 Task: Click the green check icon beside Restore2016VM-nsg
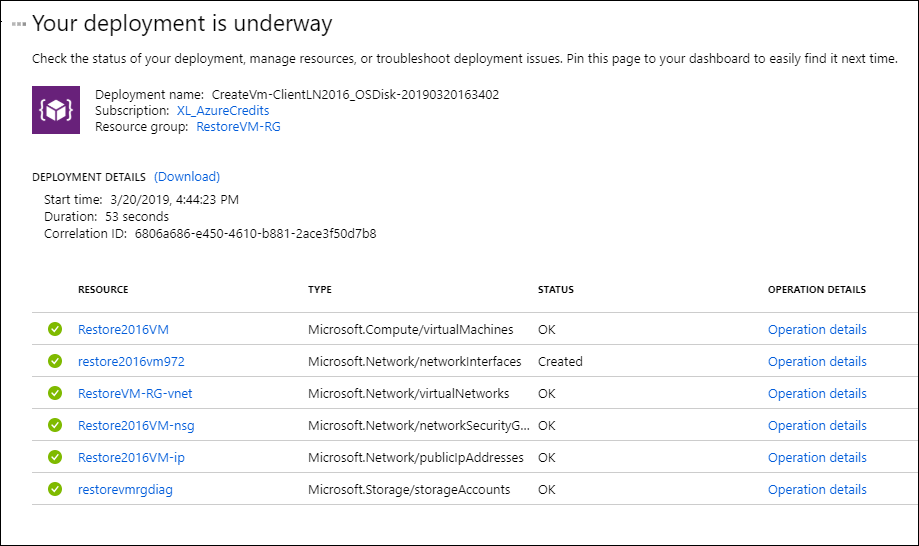pyautogui.click(x=55, y=425)
